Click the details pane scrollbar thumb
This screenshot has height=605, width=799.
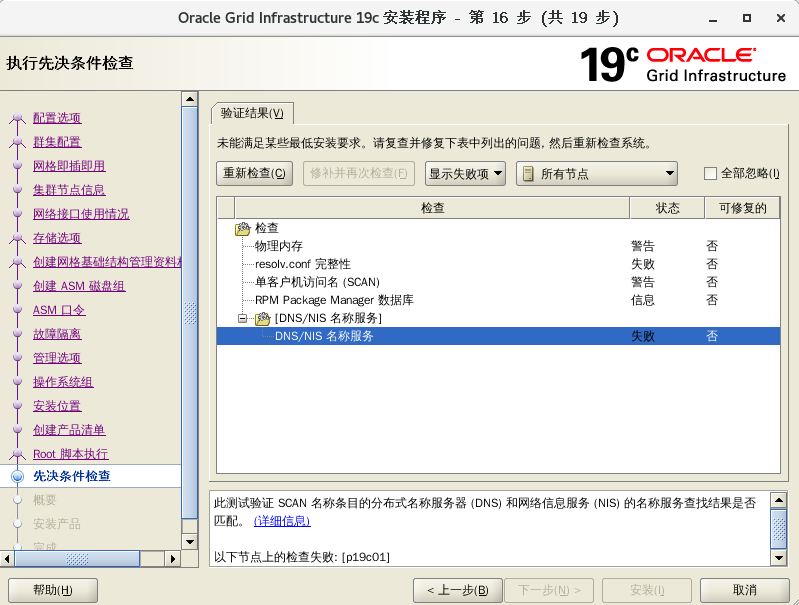click(x=779, y=528)
